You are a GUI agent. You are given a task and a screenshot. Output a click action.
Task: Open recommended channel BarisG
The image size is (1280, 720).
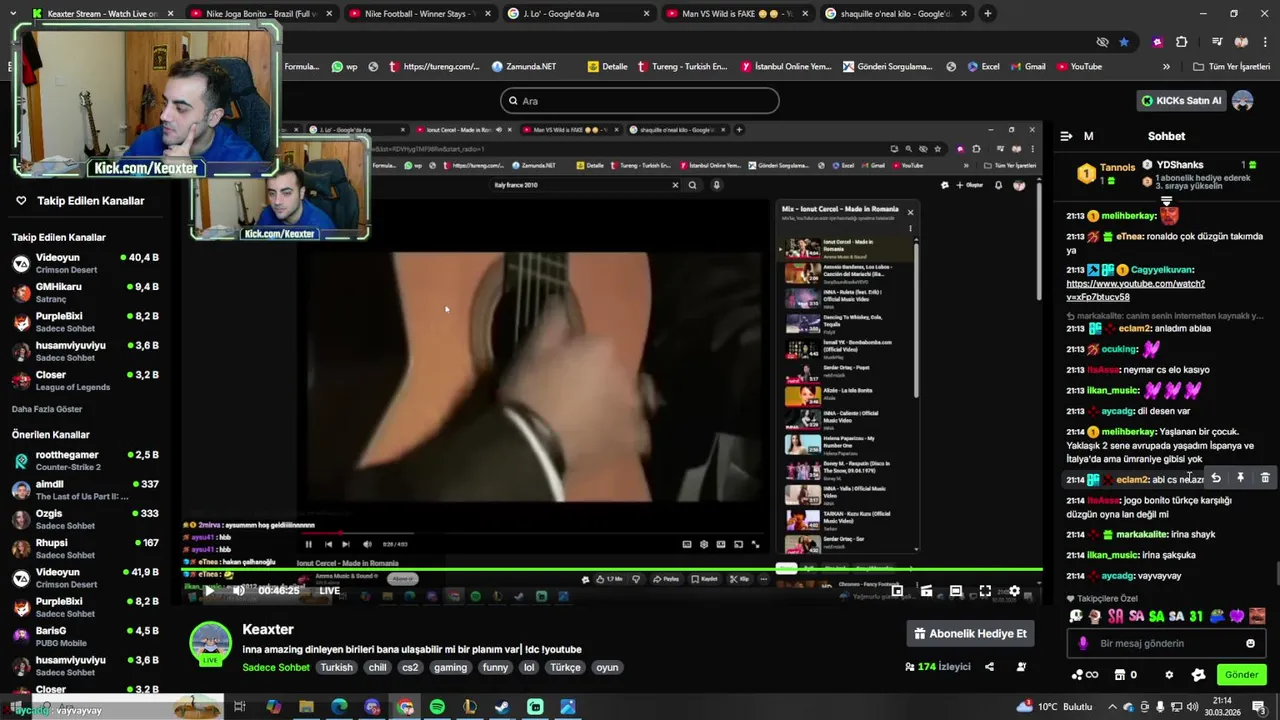[x=86, y=637]
